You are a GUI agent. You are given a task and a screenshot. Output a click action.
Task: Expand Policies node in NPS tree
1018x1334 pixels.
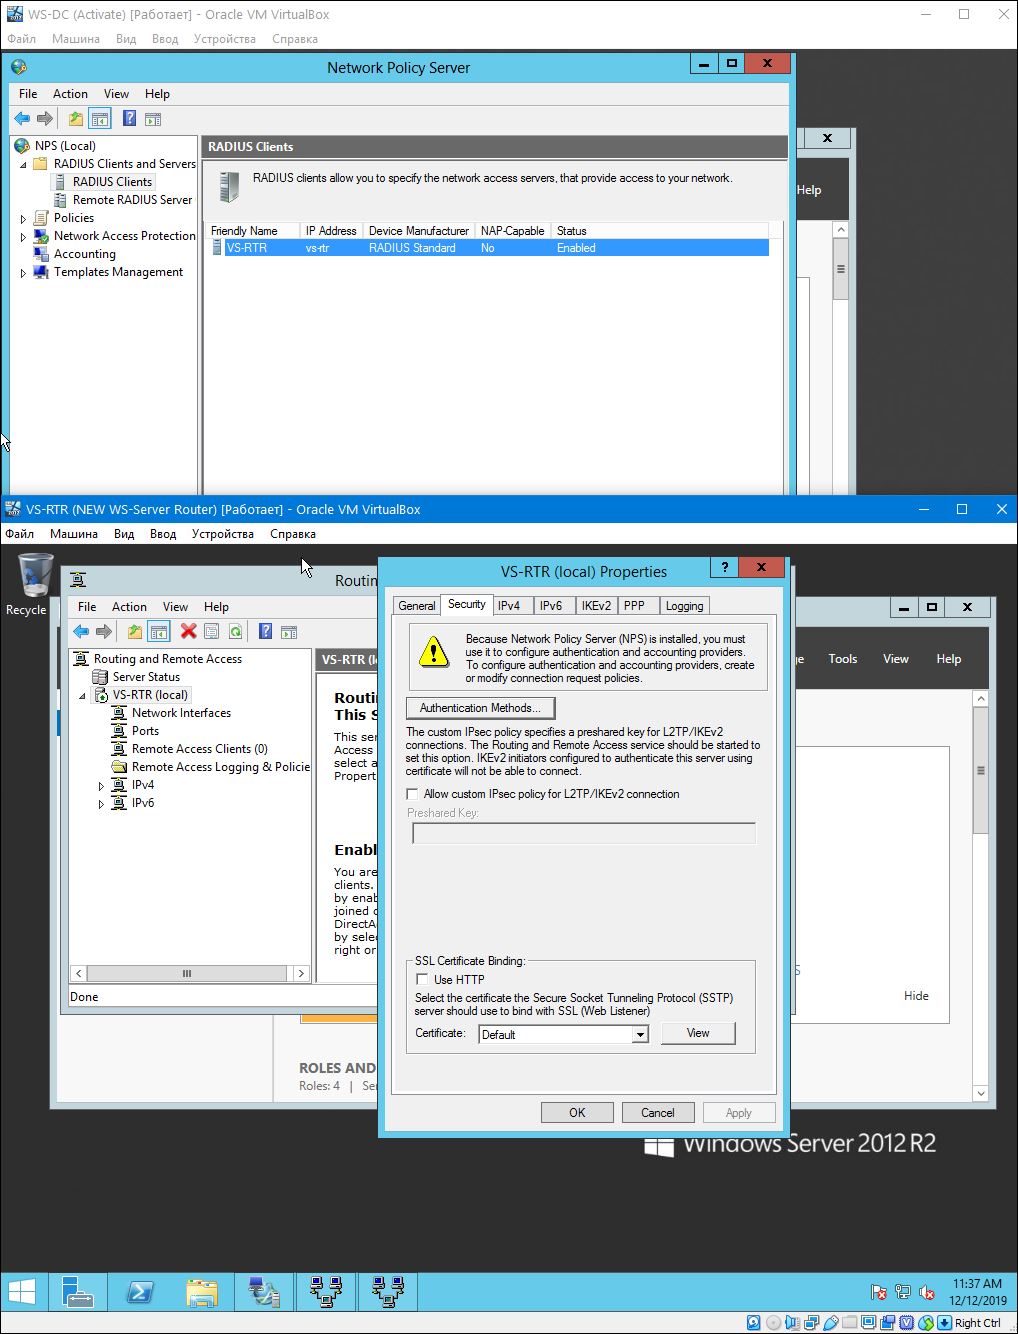24,218
